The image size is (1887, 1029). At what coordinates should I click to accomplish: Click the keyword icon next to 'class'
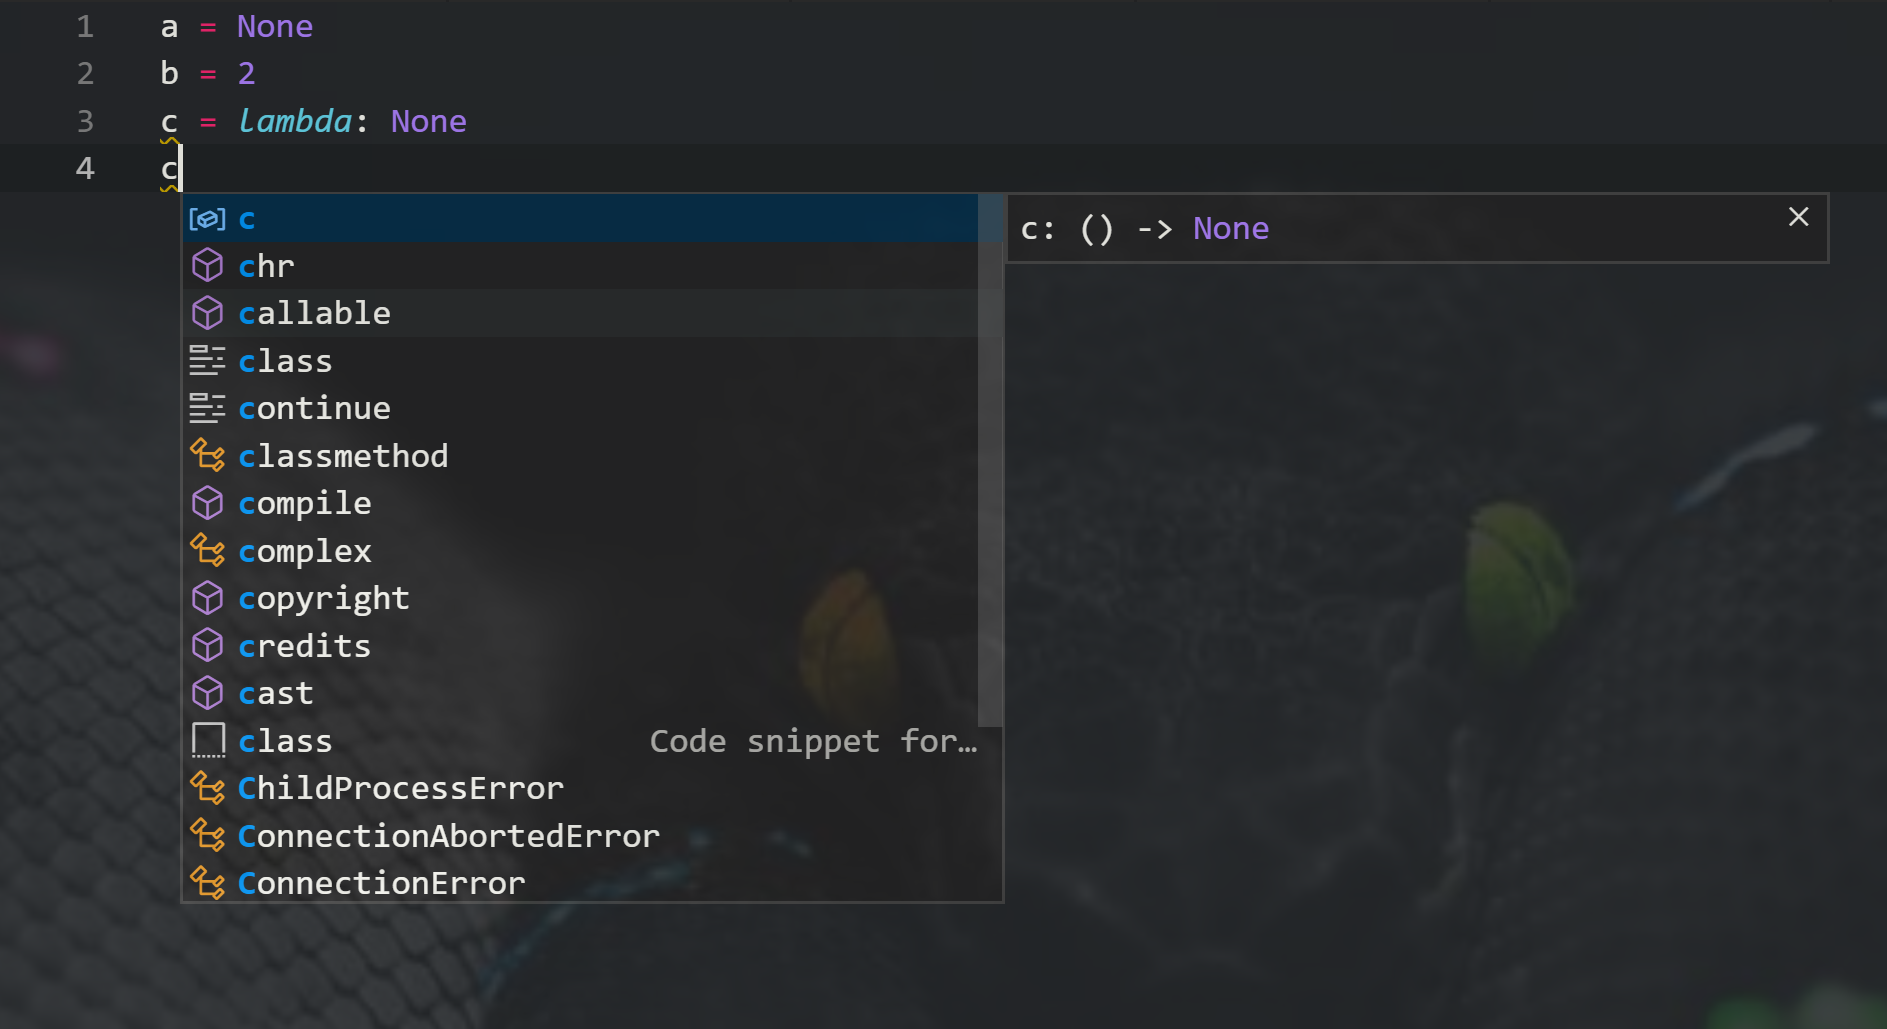click(207, 360)
